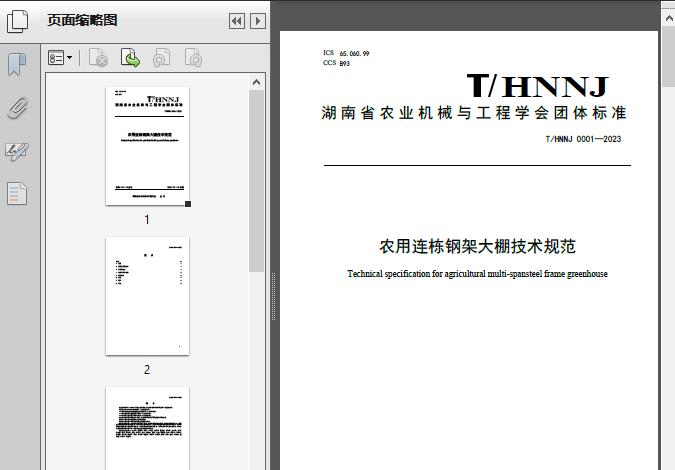The height and width of the screenshot is (470, 675).
Task: Click the text 湖南省农业机械与工程学会团体标准
Action: [474, 113]
